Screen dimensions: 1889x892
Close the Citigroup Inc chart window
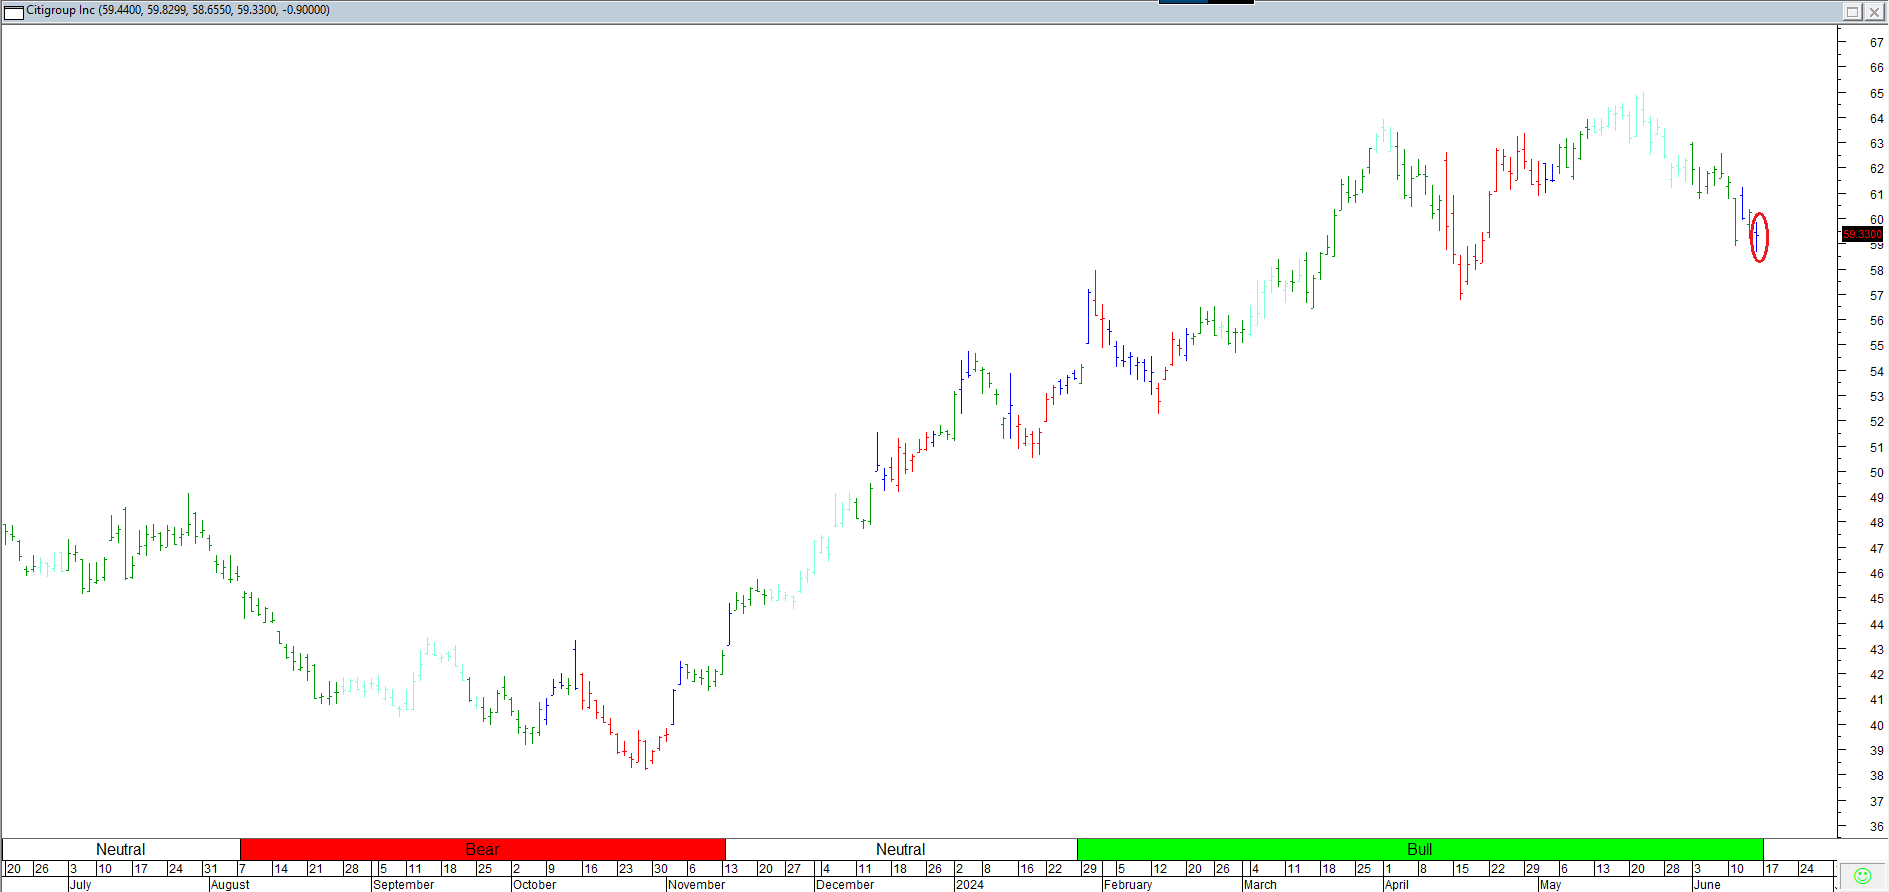[1874, 12]
